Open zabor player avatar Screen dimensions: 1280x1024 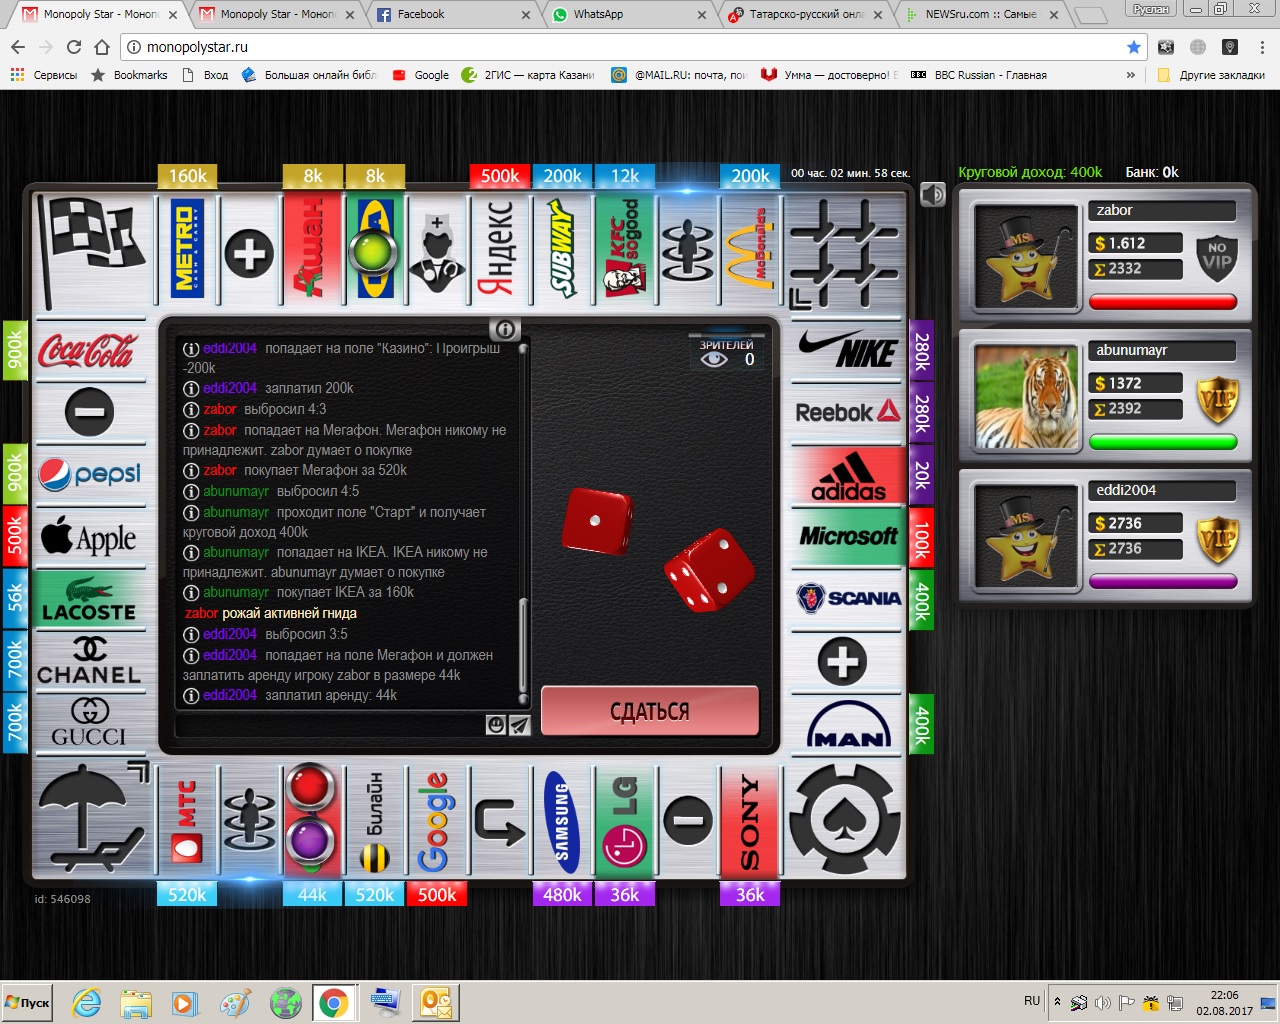pos(1026,256)
